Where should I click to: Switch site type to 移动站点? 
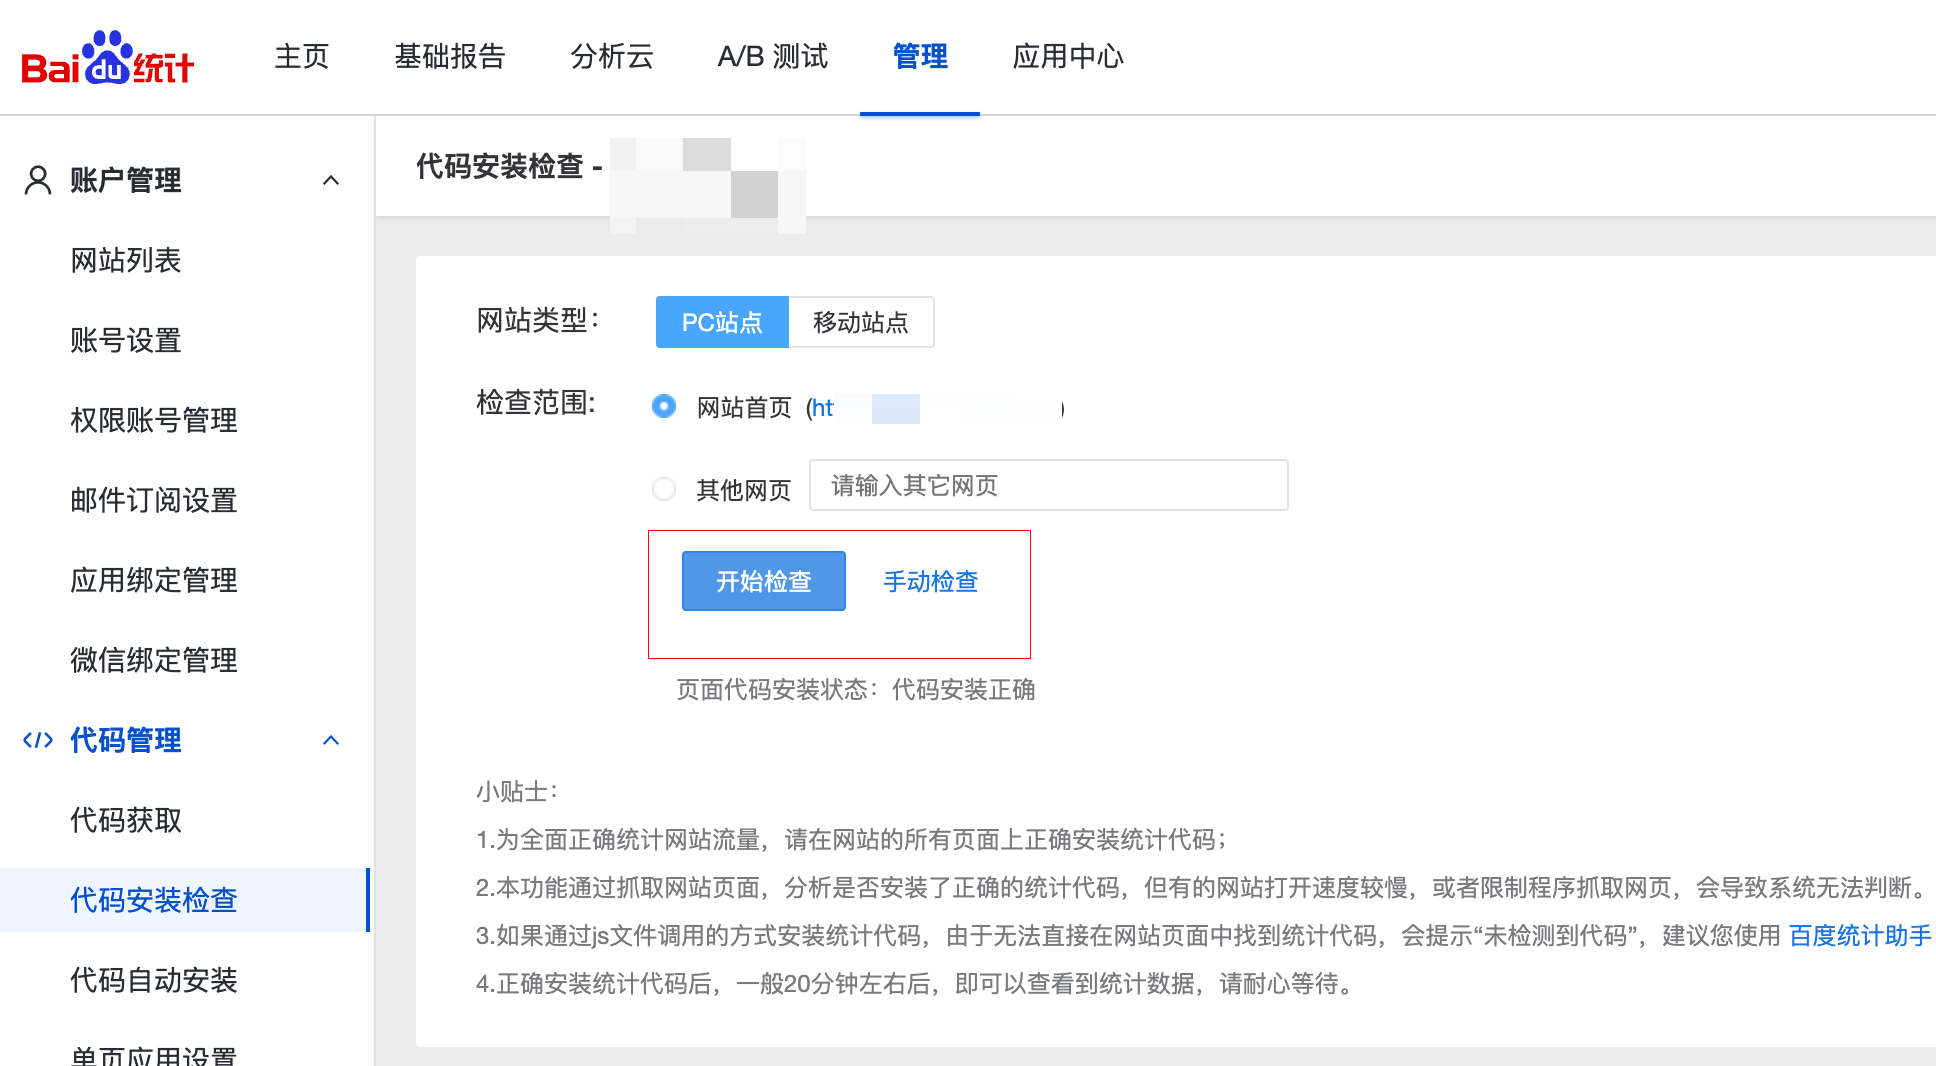click(861, 322)
